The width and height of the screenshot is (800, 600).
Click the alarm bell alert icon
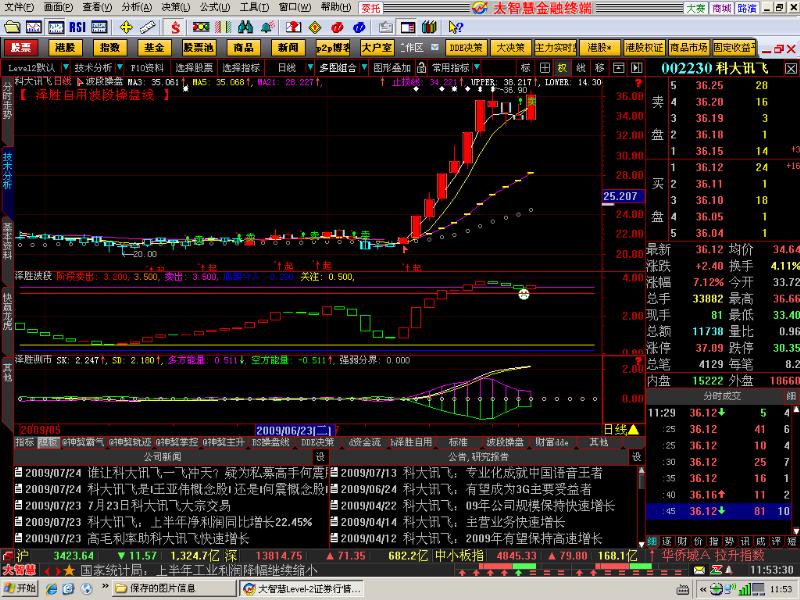[267, 27]
